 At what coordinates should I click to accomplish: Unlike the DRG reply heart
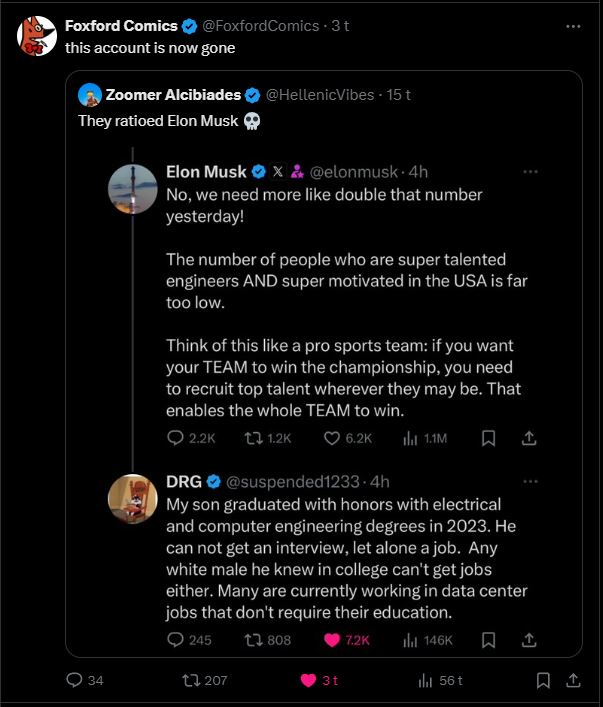click(333, 639)
